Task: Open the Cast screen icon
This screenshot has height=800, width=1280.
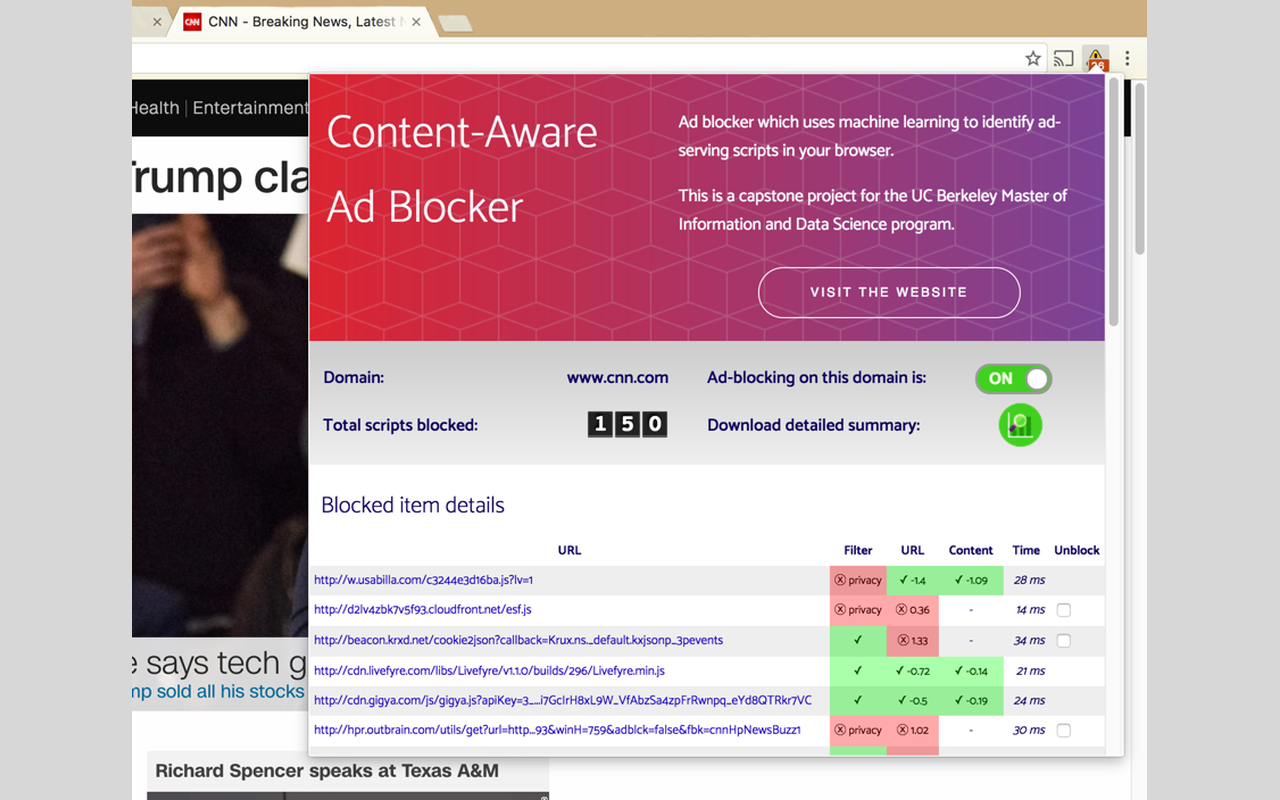Action: 1064,59
